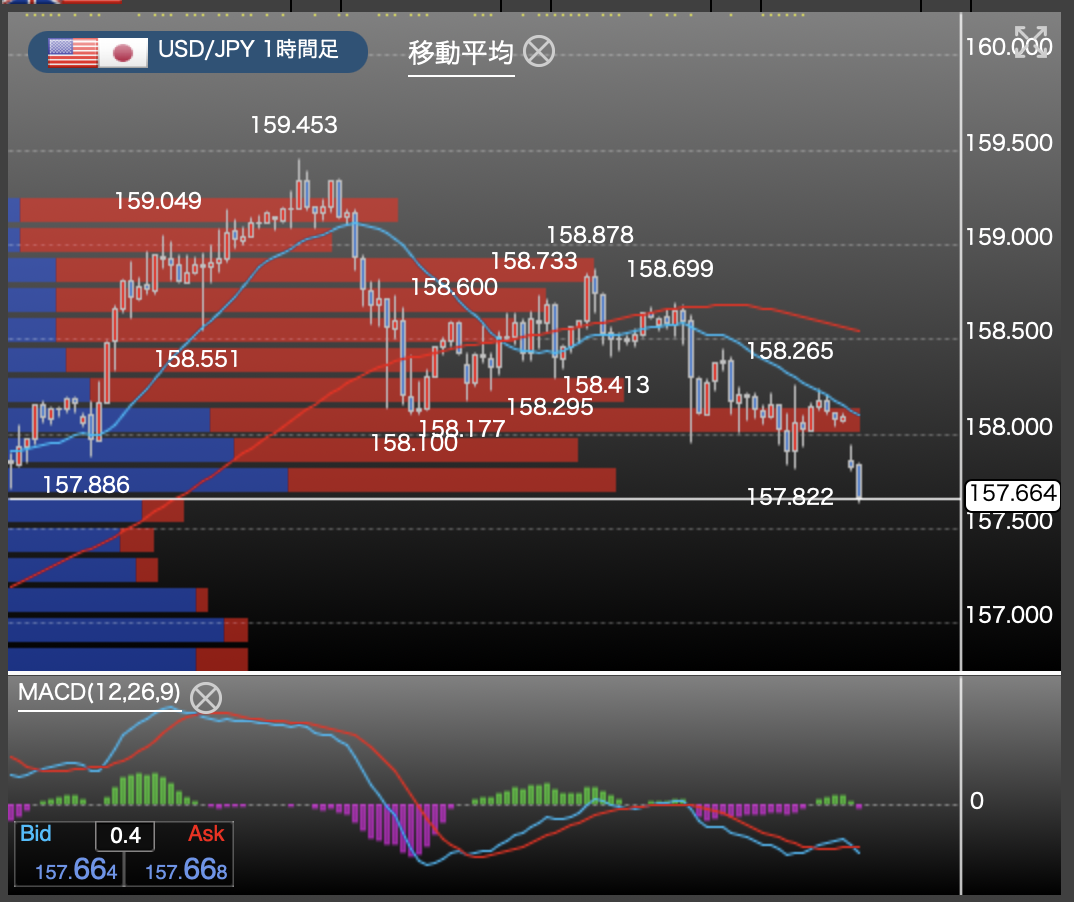Screen dimensions: 1074x902
Task: Click the latest blue candlestick
Action: (859, 480)
